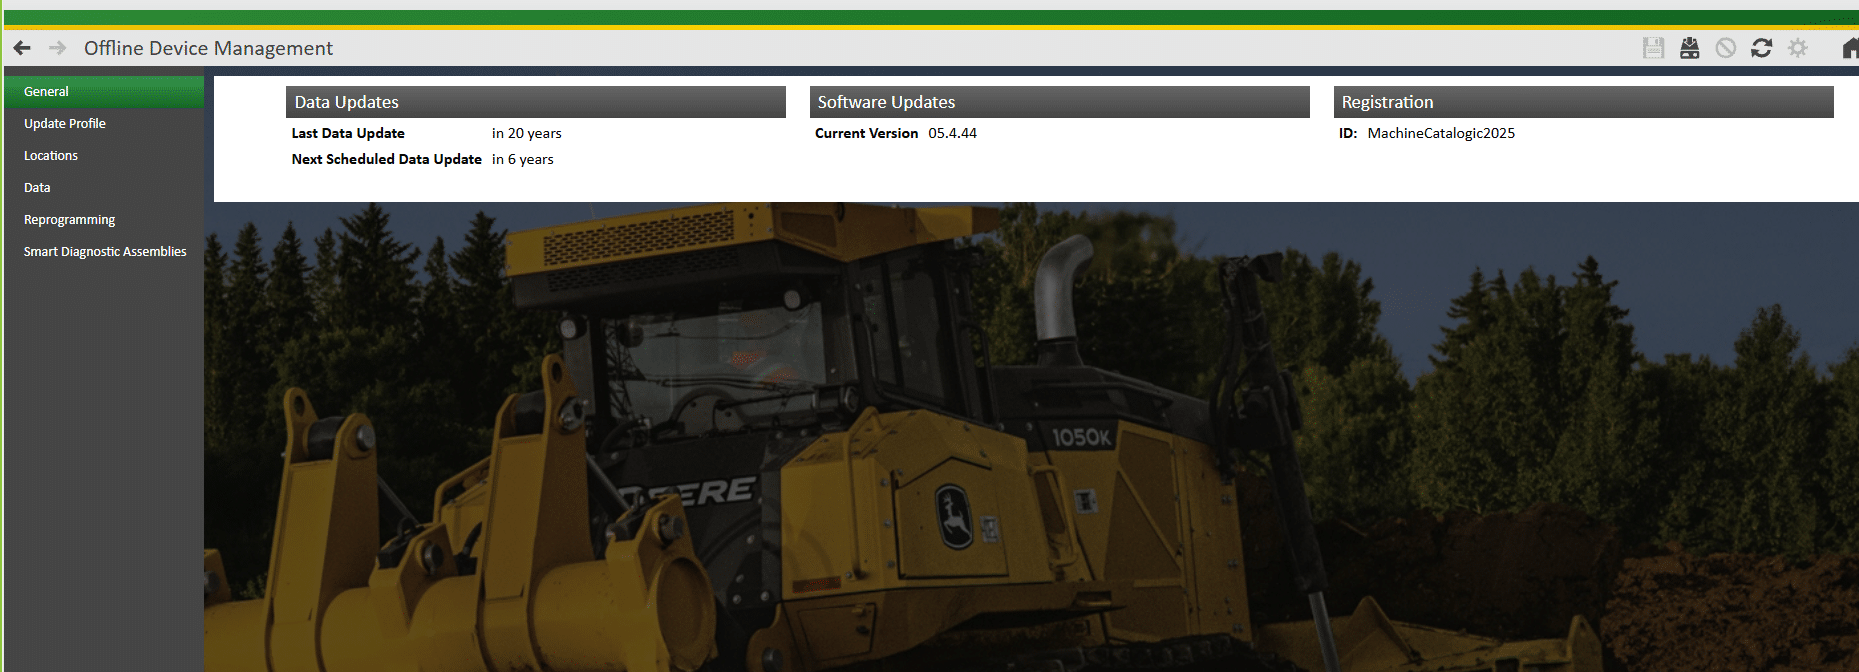Click the Registration panel header
The width and height of the screenshot is (1859, 672).
(1584, 102)
